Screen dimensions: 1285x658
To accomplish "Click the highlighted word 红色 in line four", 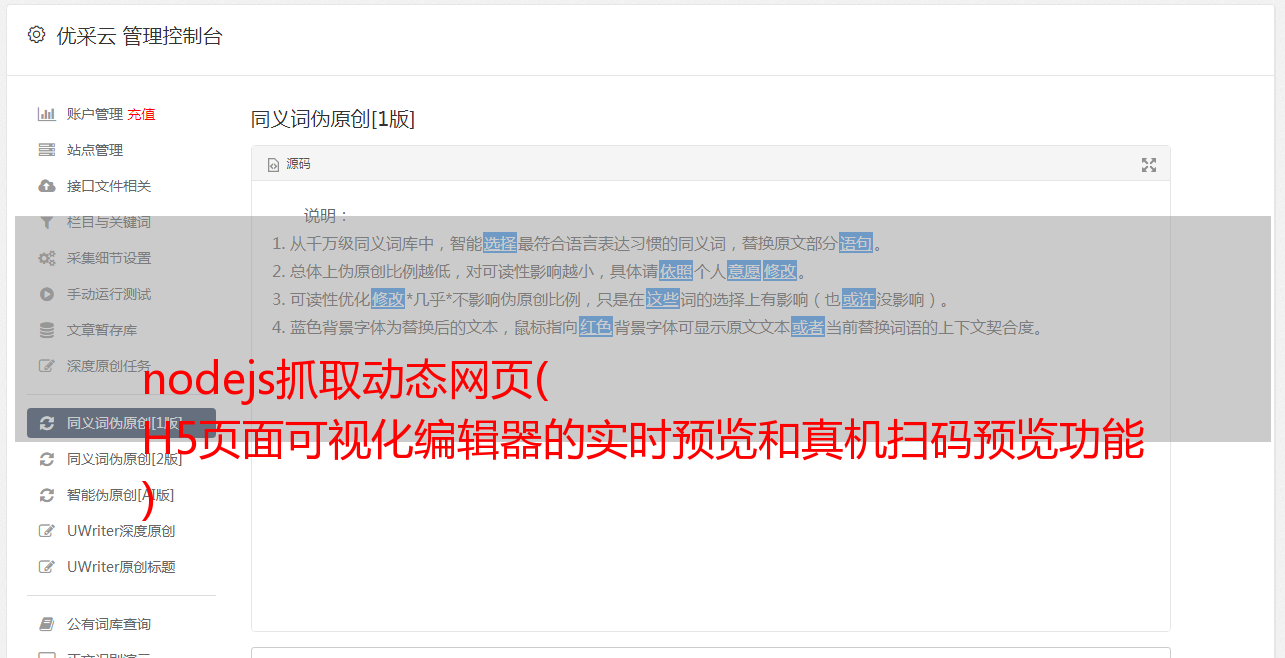I will [596, 327].
